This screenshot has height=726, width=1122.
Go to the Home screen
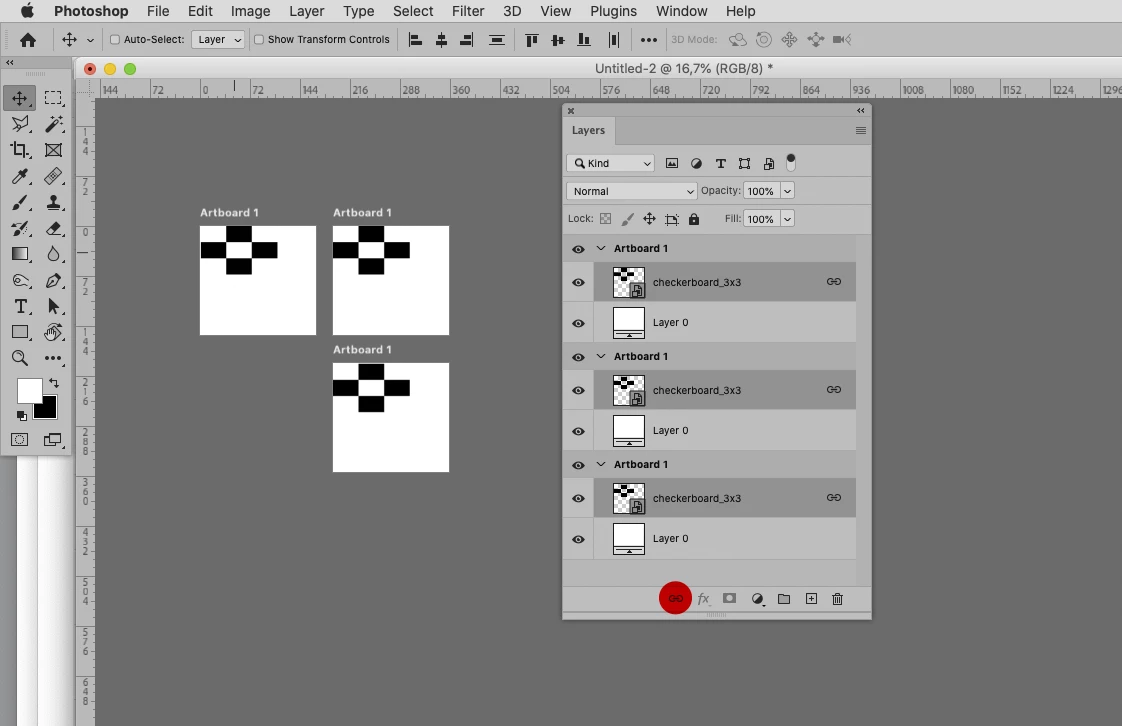point(28,40)
